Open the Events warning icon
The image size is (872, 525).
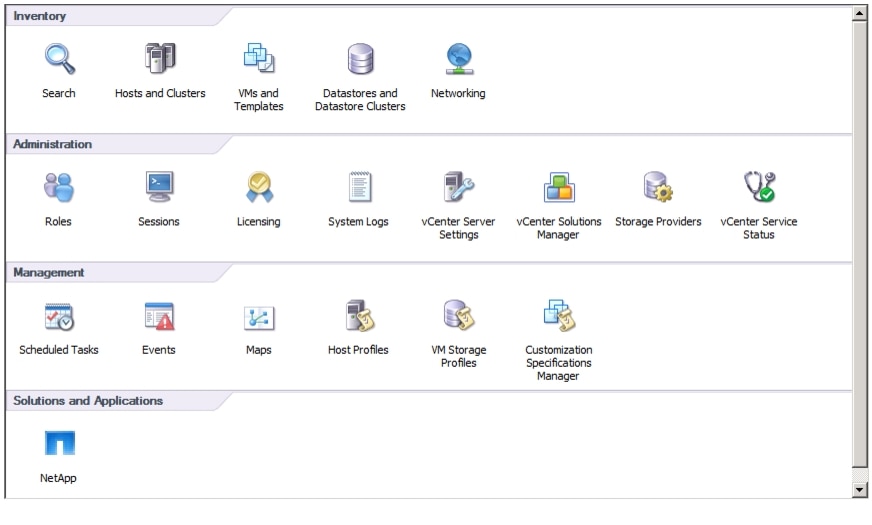159,316
